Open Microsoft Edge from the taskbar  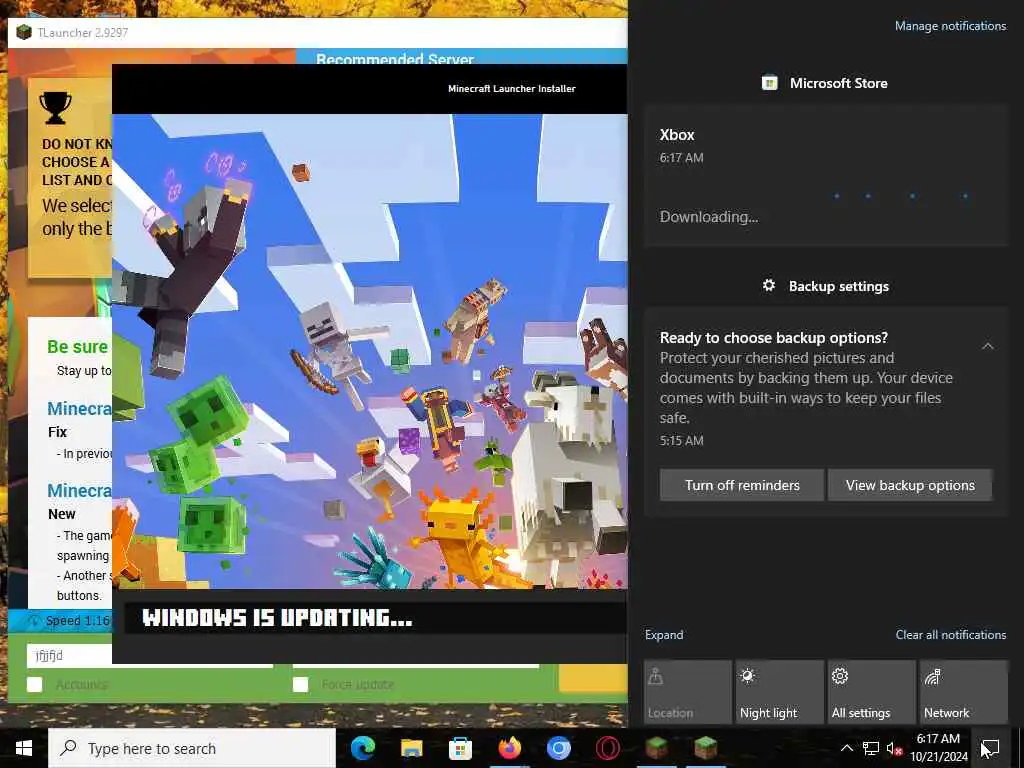pos(362,748)
